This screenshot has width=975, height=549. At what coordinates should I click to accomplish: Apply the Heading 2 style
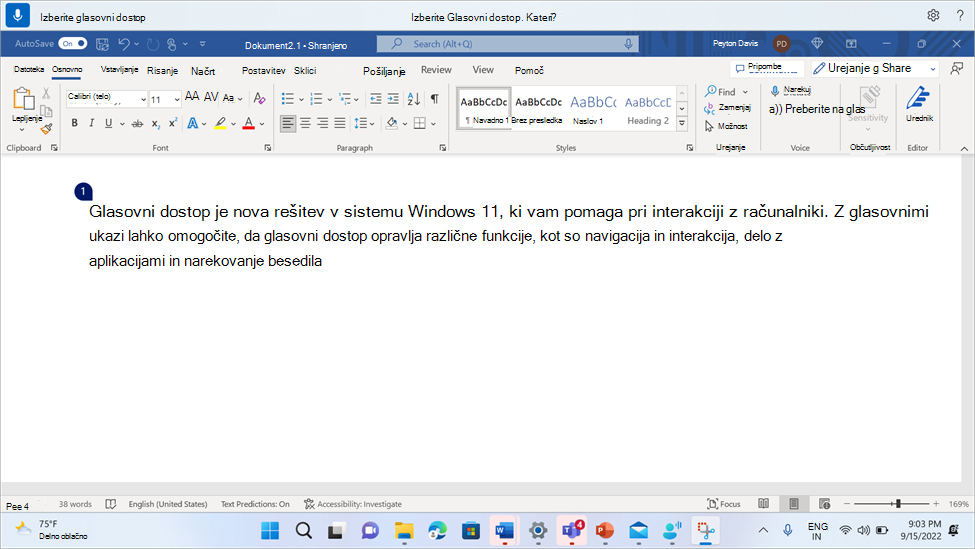click(648, 108)
